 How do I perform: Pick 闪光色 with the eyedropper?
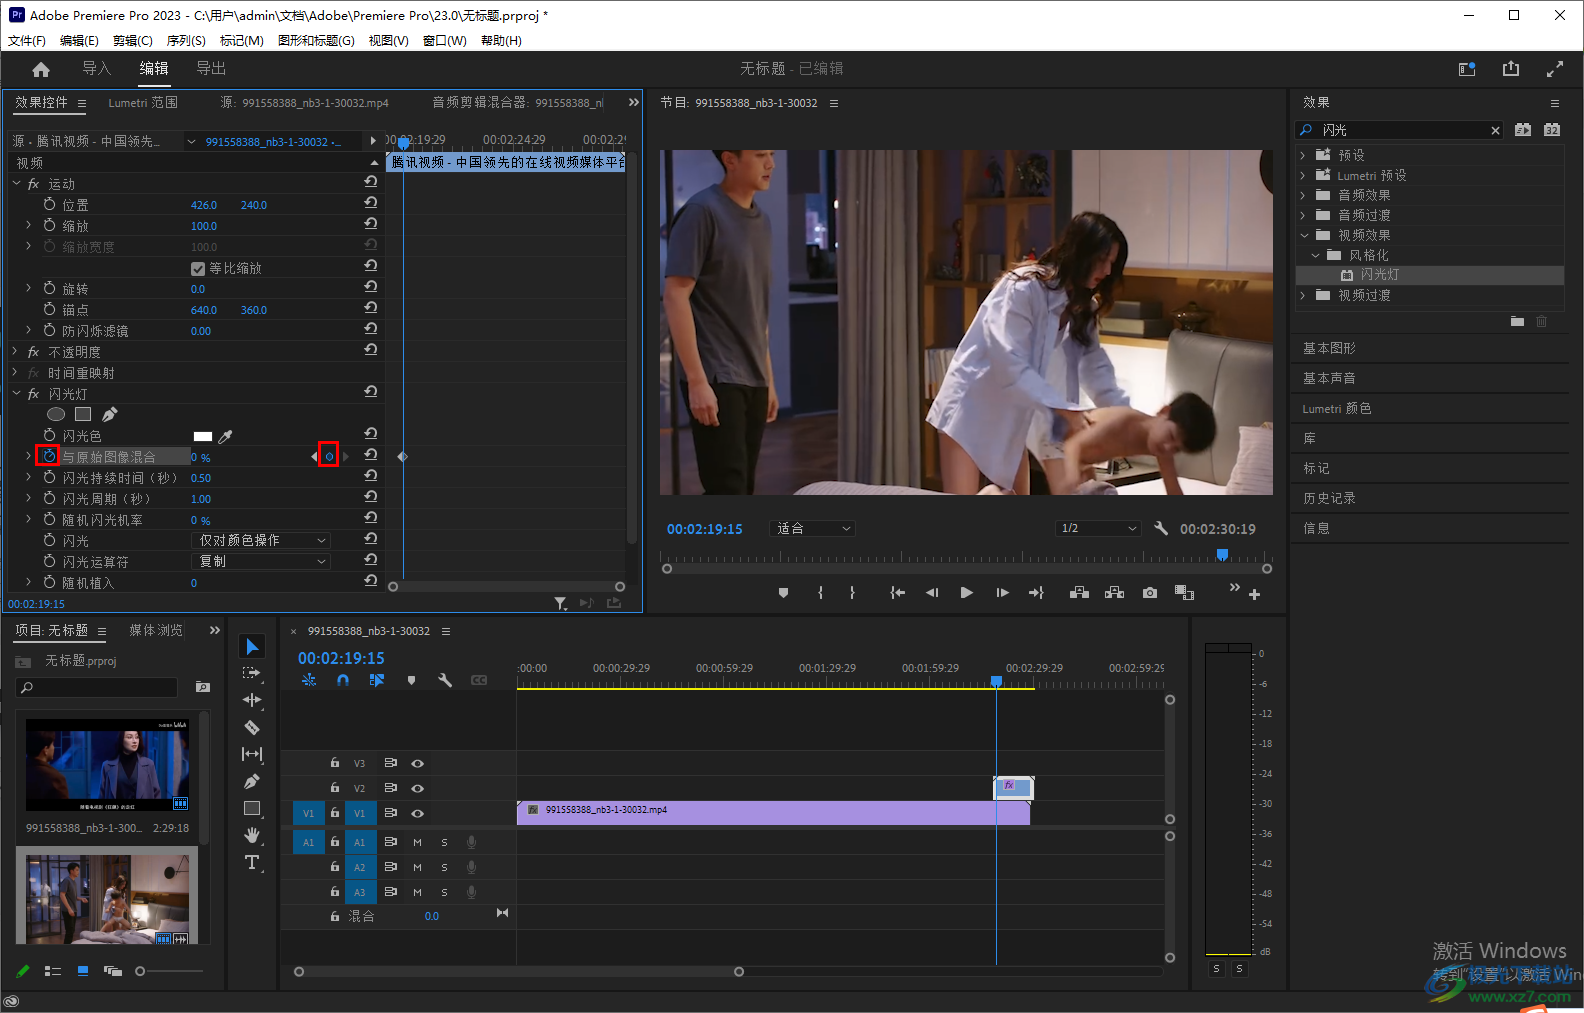point(225,436)
